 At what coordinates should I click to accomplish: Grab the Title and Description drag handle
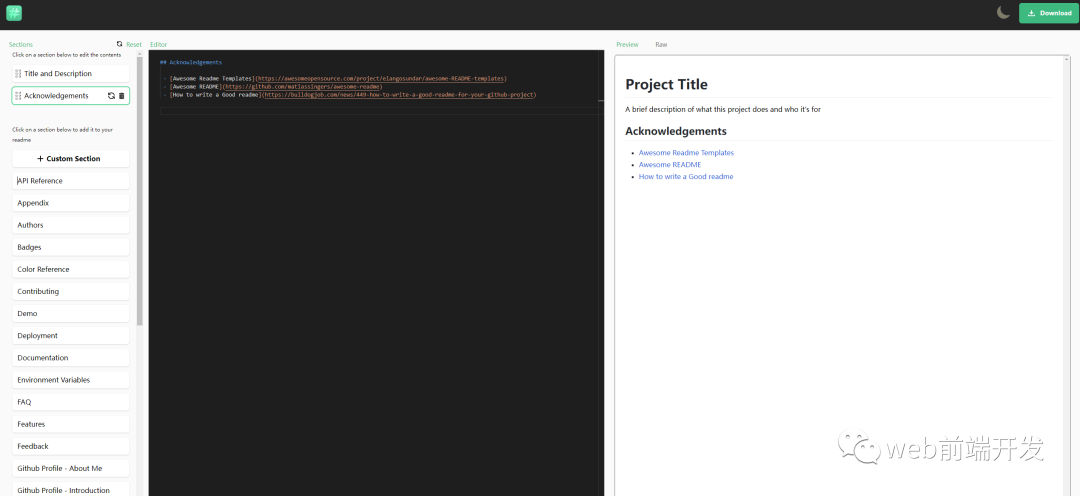click(x=19, y=74)
